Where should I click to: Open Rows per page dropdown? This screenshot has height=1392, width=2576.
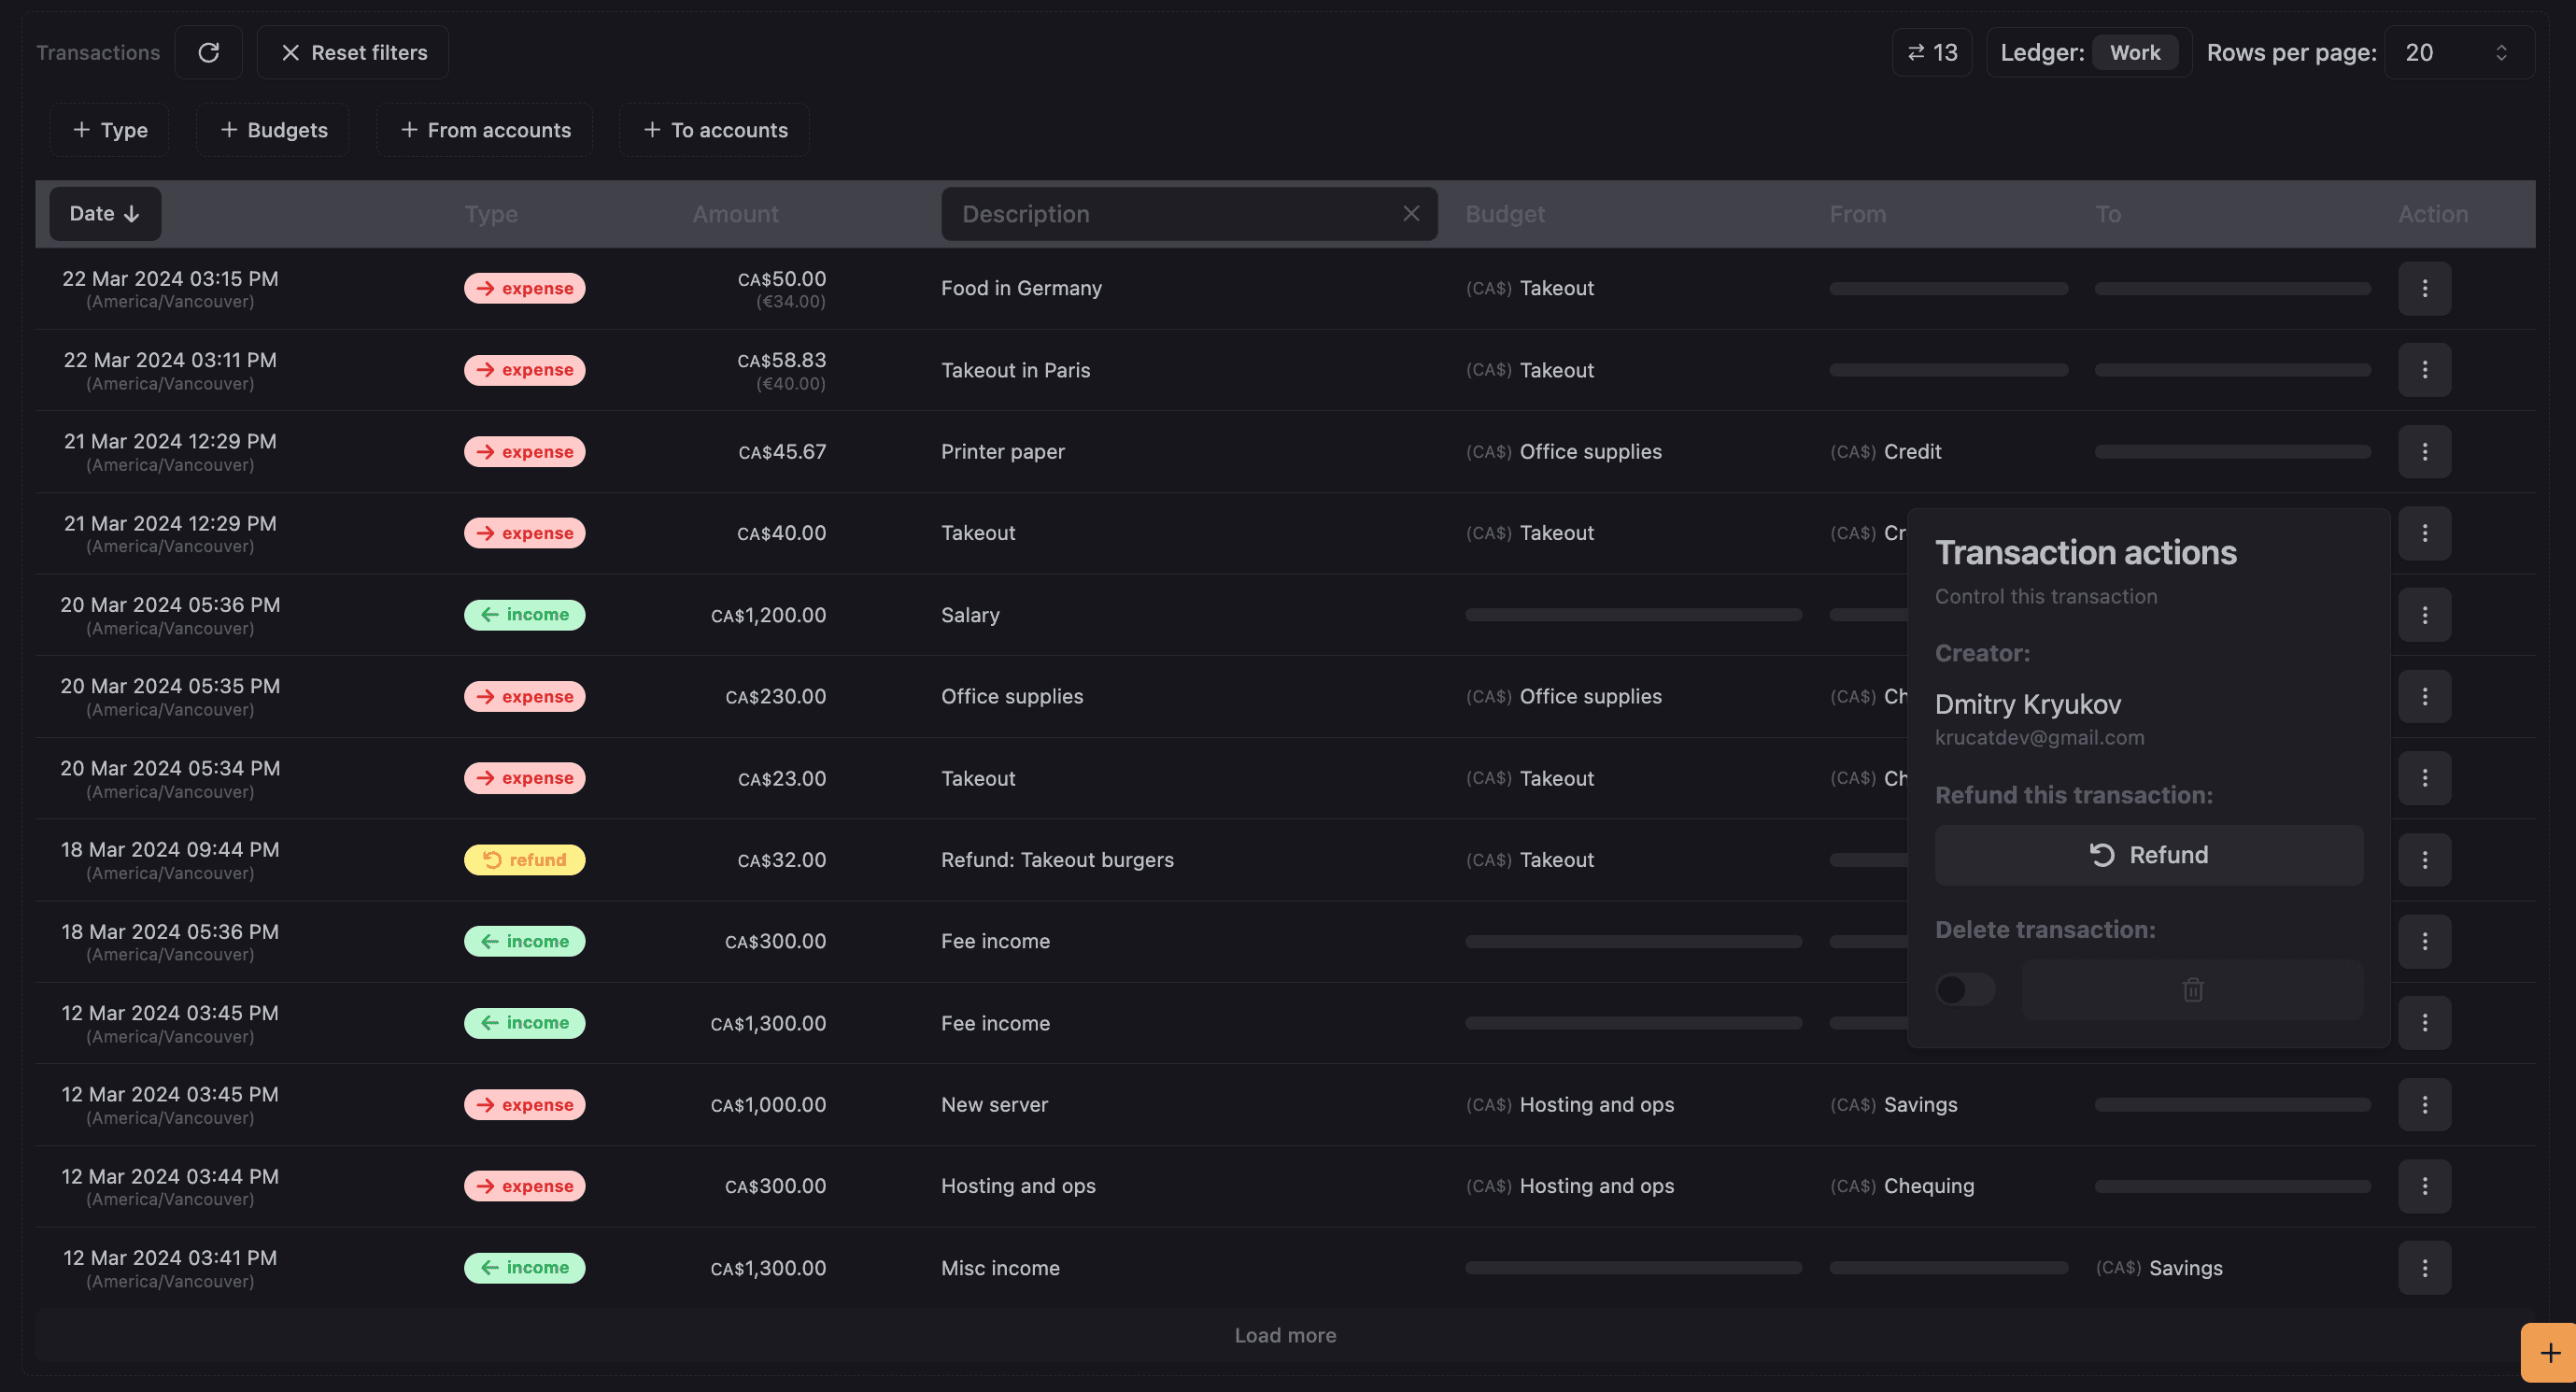tap(2458, 52)
